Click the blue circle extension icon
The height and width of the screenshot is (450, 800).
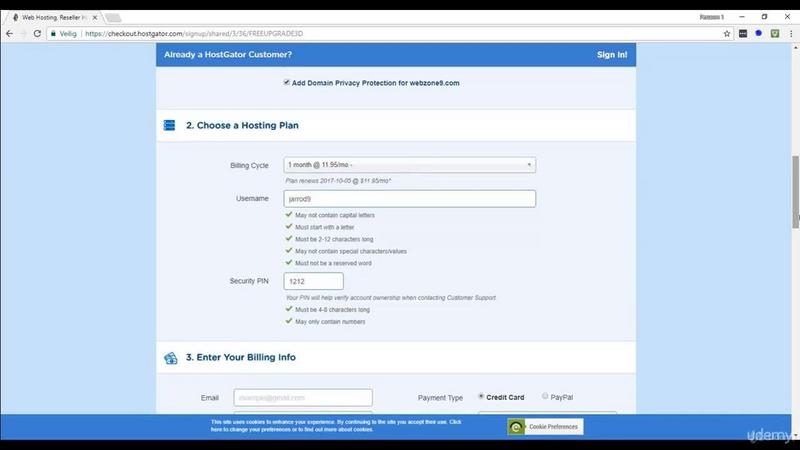[x=759, y=33]
